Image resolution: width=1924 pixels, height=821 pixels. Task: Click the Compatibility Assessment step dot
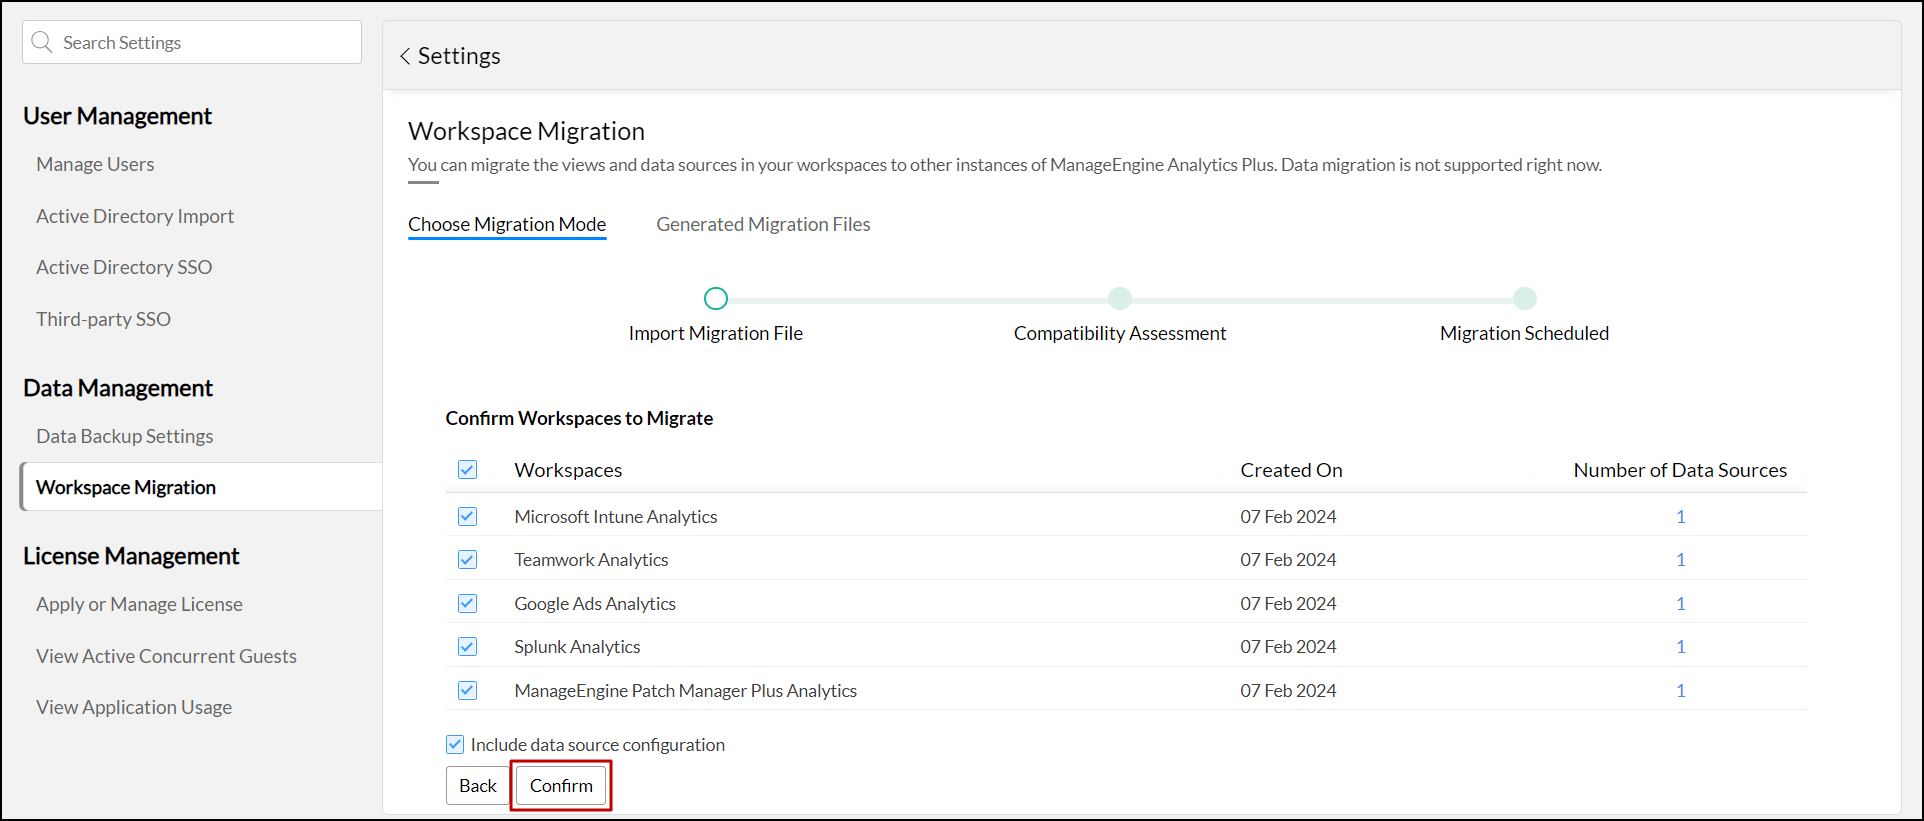[x=1120, y=298]
